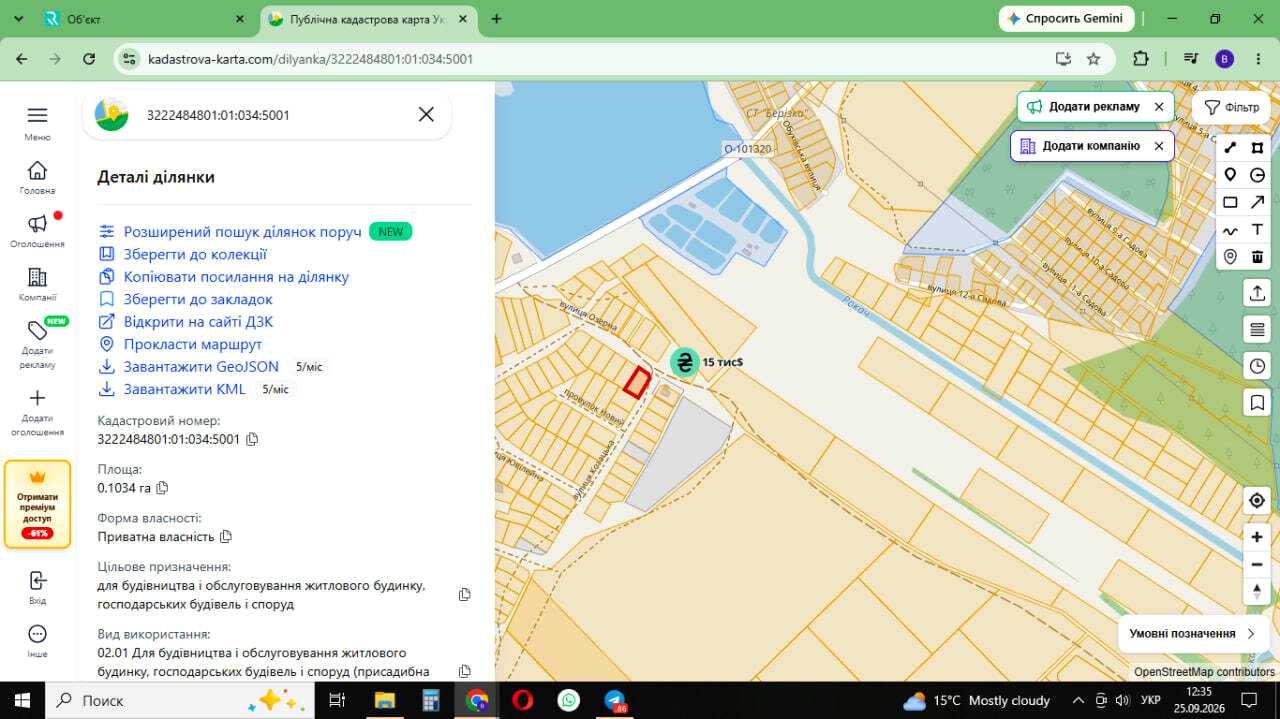Open the map history clock button
Image resolution: width=1280 pixels, height=719 pixels.
(1257, 366)
